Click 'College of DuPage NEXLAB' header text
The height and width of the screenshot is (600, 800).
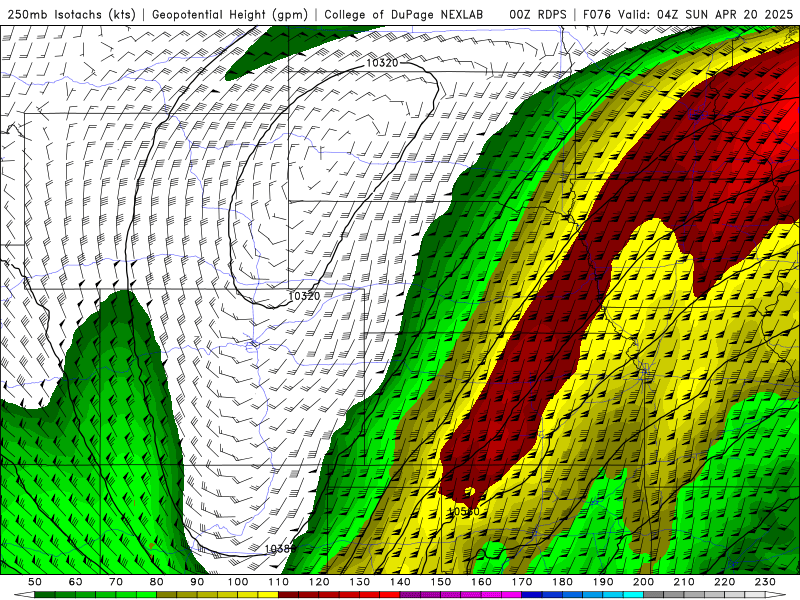404,14
